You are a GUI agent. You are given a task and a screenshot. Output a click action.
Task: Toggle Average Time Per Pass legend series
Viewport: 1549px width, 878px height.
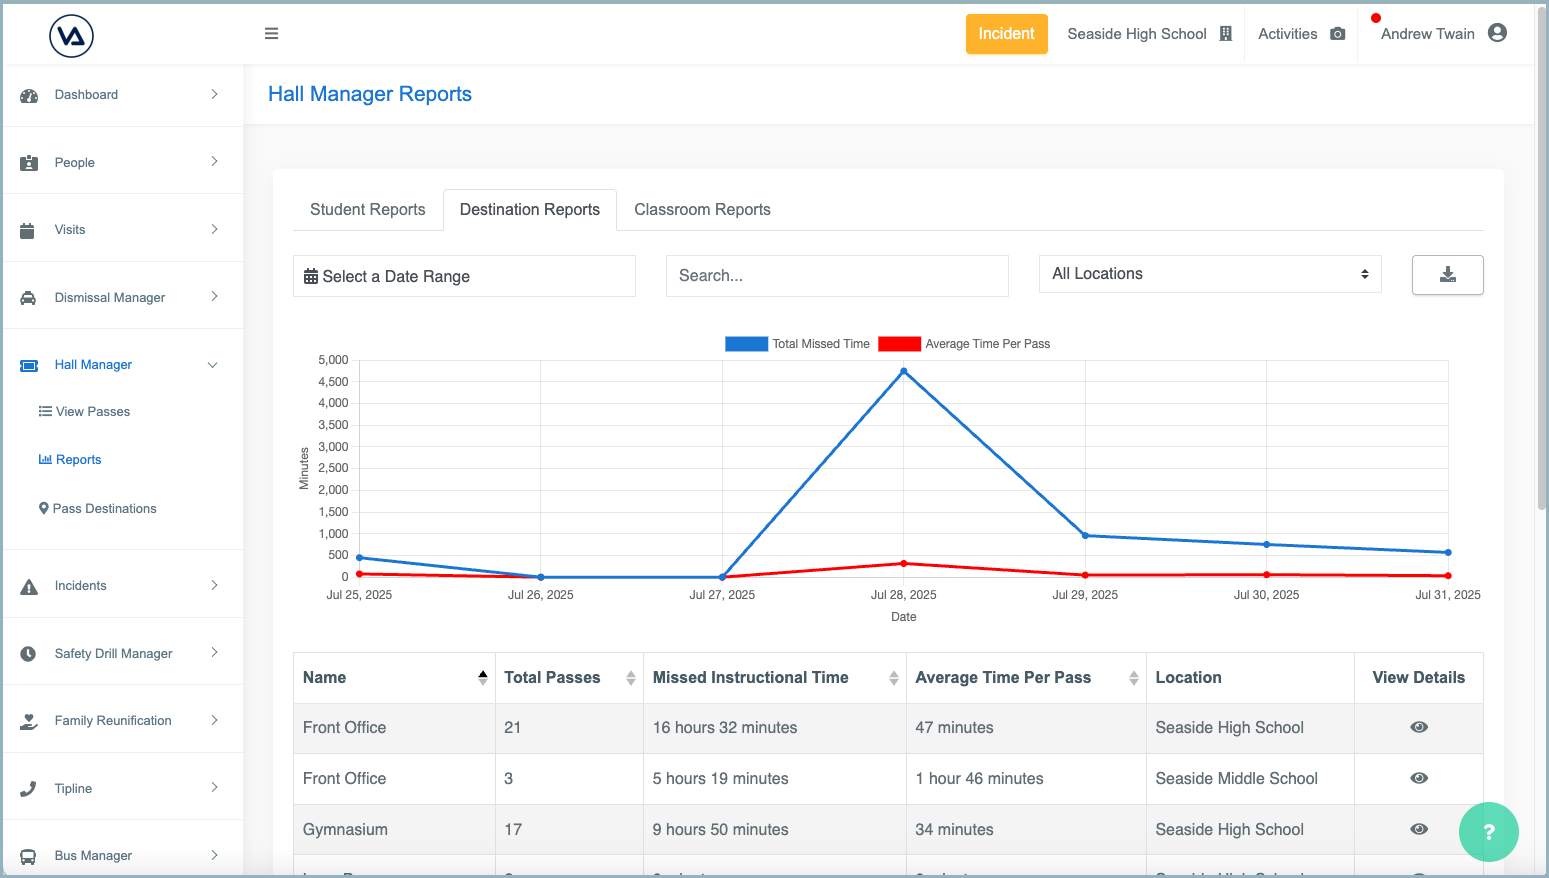tap(964, 344)
